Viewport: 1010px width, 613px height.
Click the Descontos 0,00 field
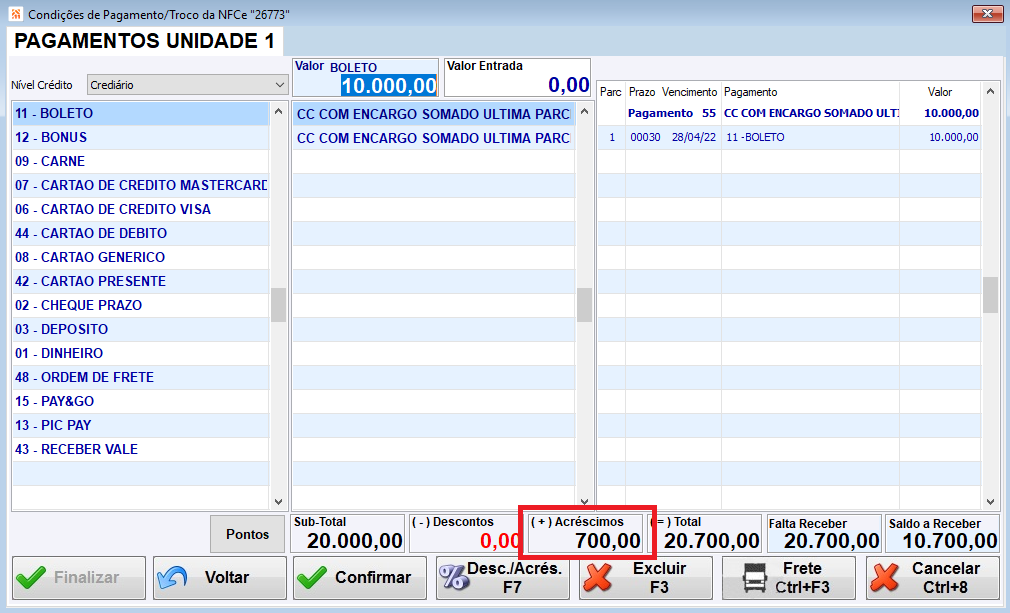[466, 533]
